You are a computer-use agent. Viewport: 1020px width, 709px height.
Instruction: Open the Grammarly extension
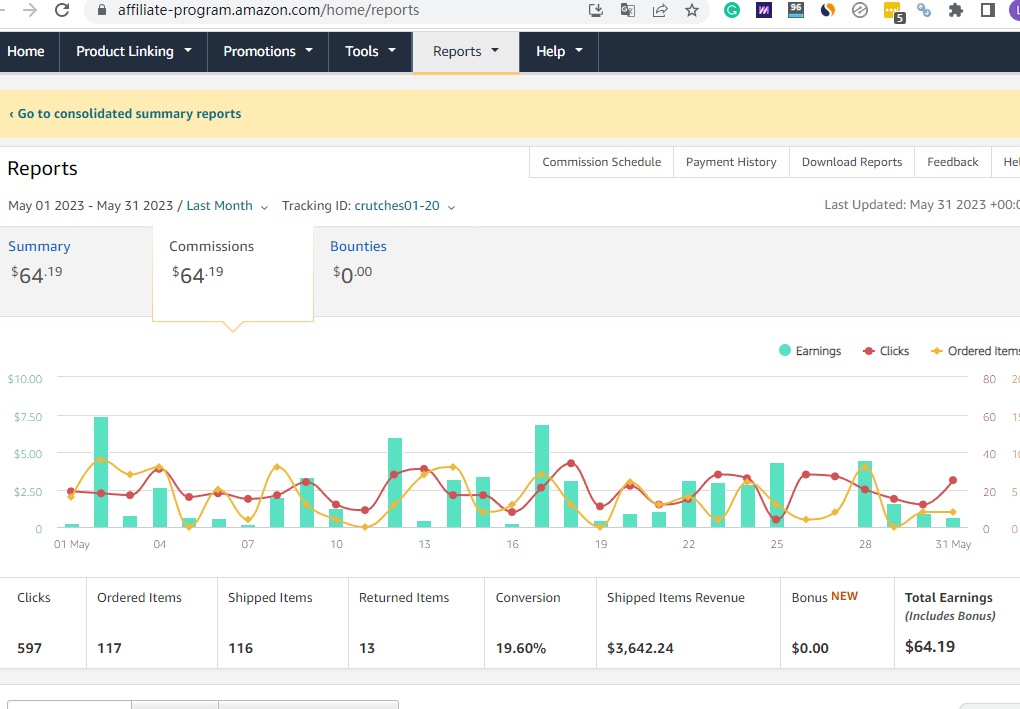pyautogui.click(x=732, y=10)
